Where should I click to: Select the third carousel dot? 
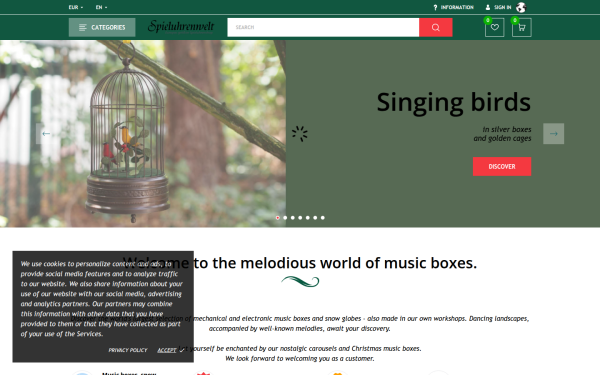coord(293,218)
